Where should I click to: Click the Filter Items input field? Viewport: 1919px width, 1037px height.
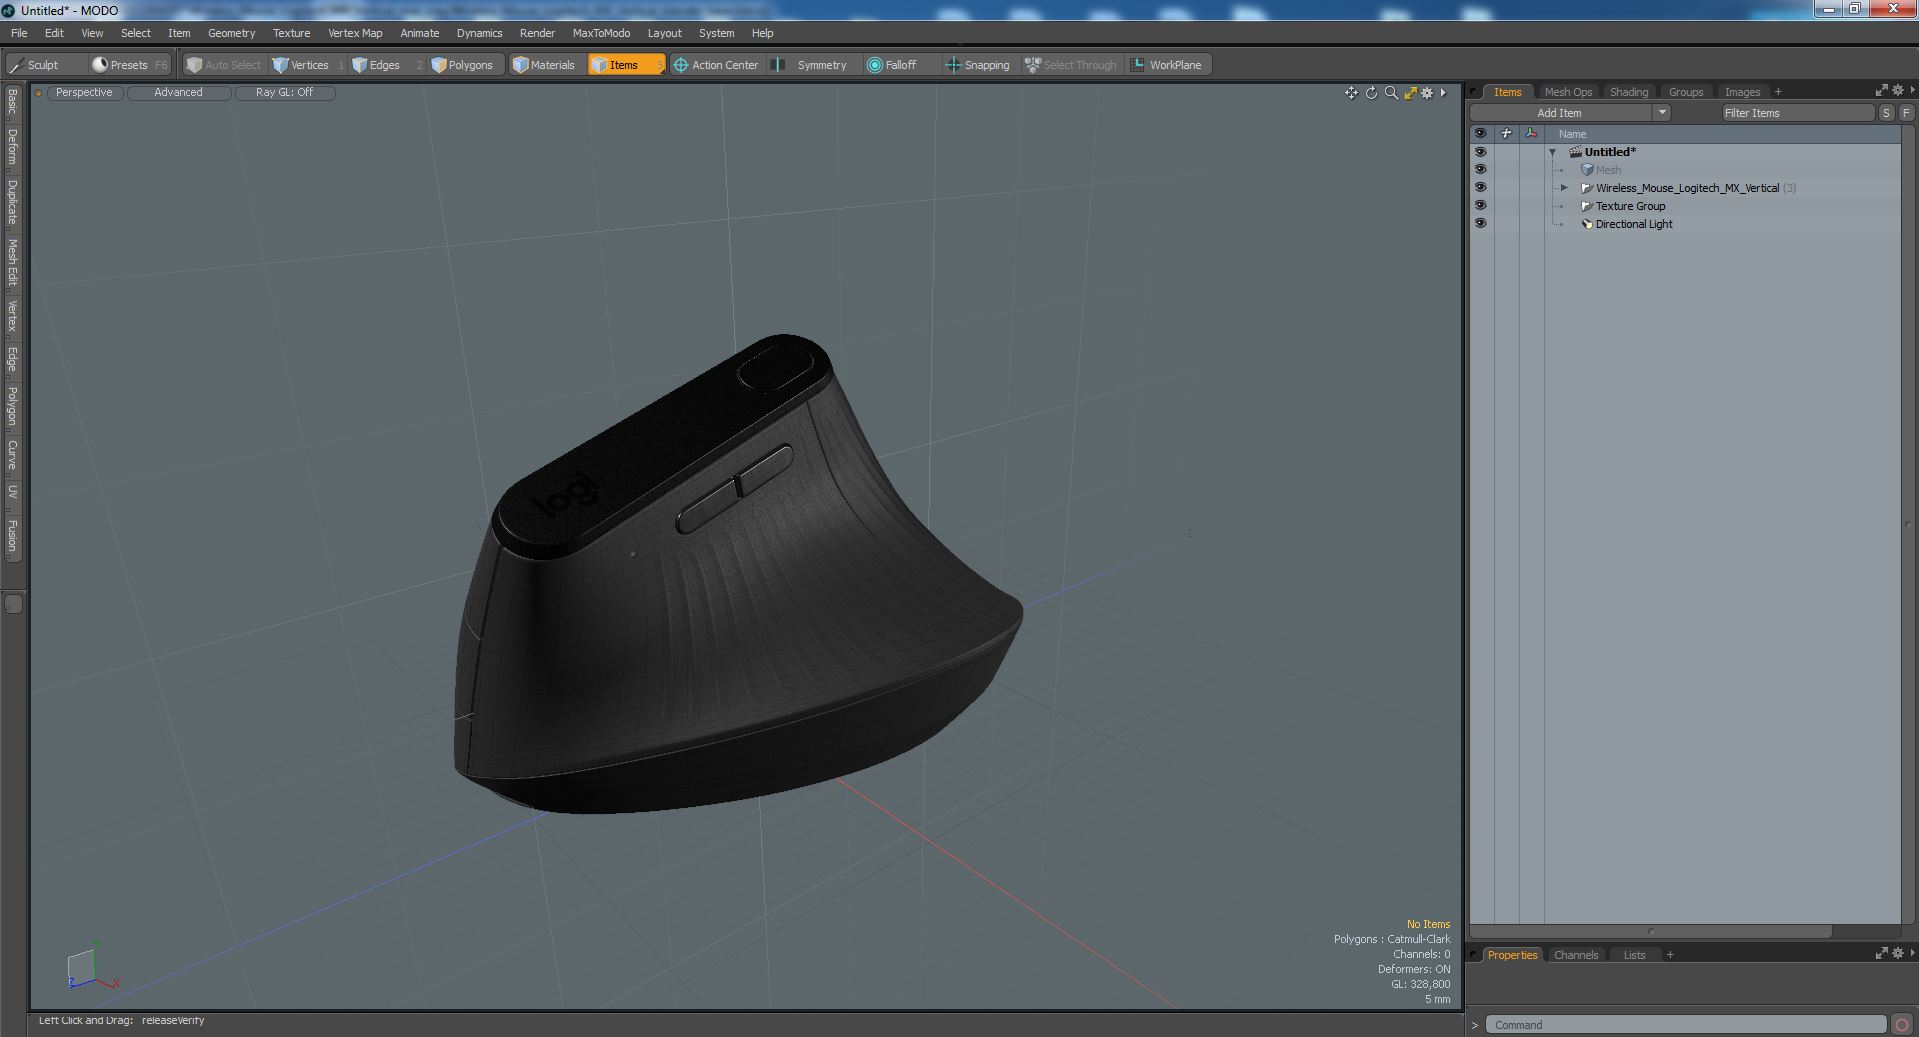tap(1797, 113)
